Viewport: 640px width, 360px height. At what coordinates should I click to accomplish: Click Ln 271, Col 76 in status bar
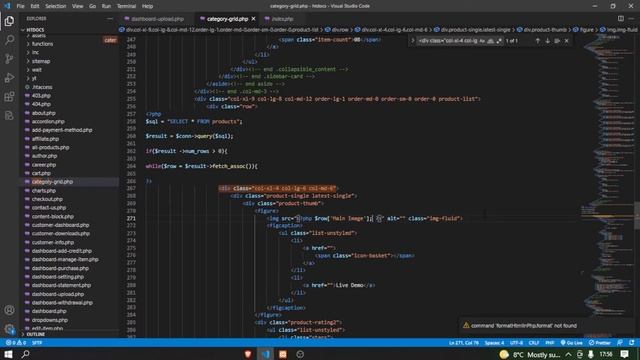[464, 343]
